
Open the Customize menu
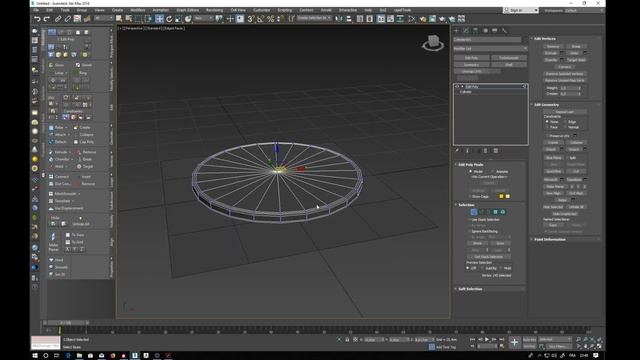tap(261, 10)
